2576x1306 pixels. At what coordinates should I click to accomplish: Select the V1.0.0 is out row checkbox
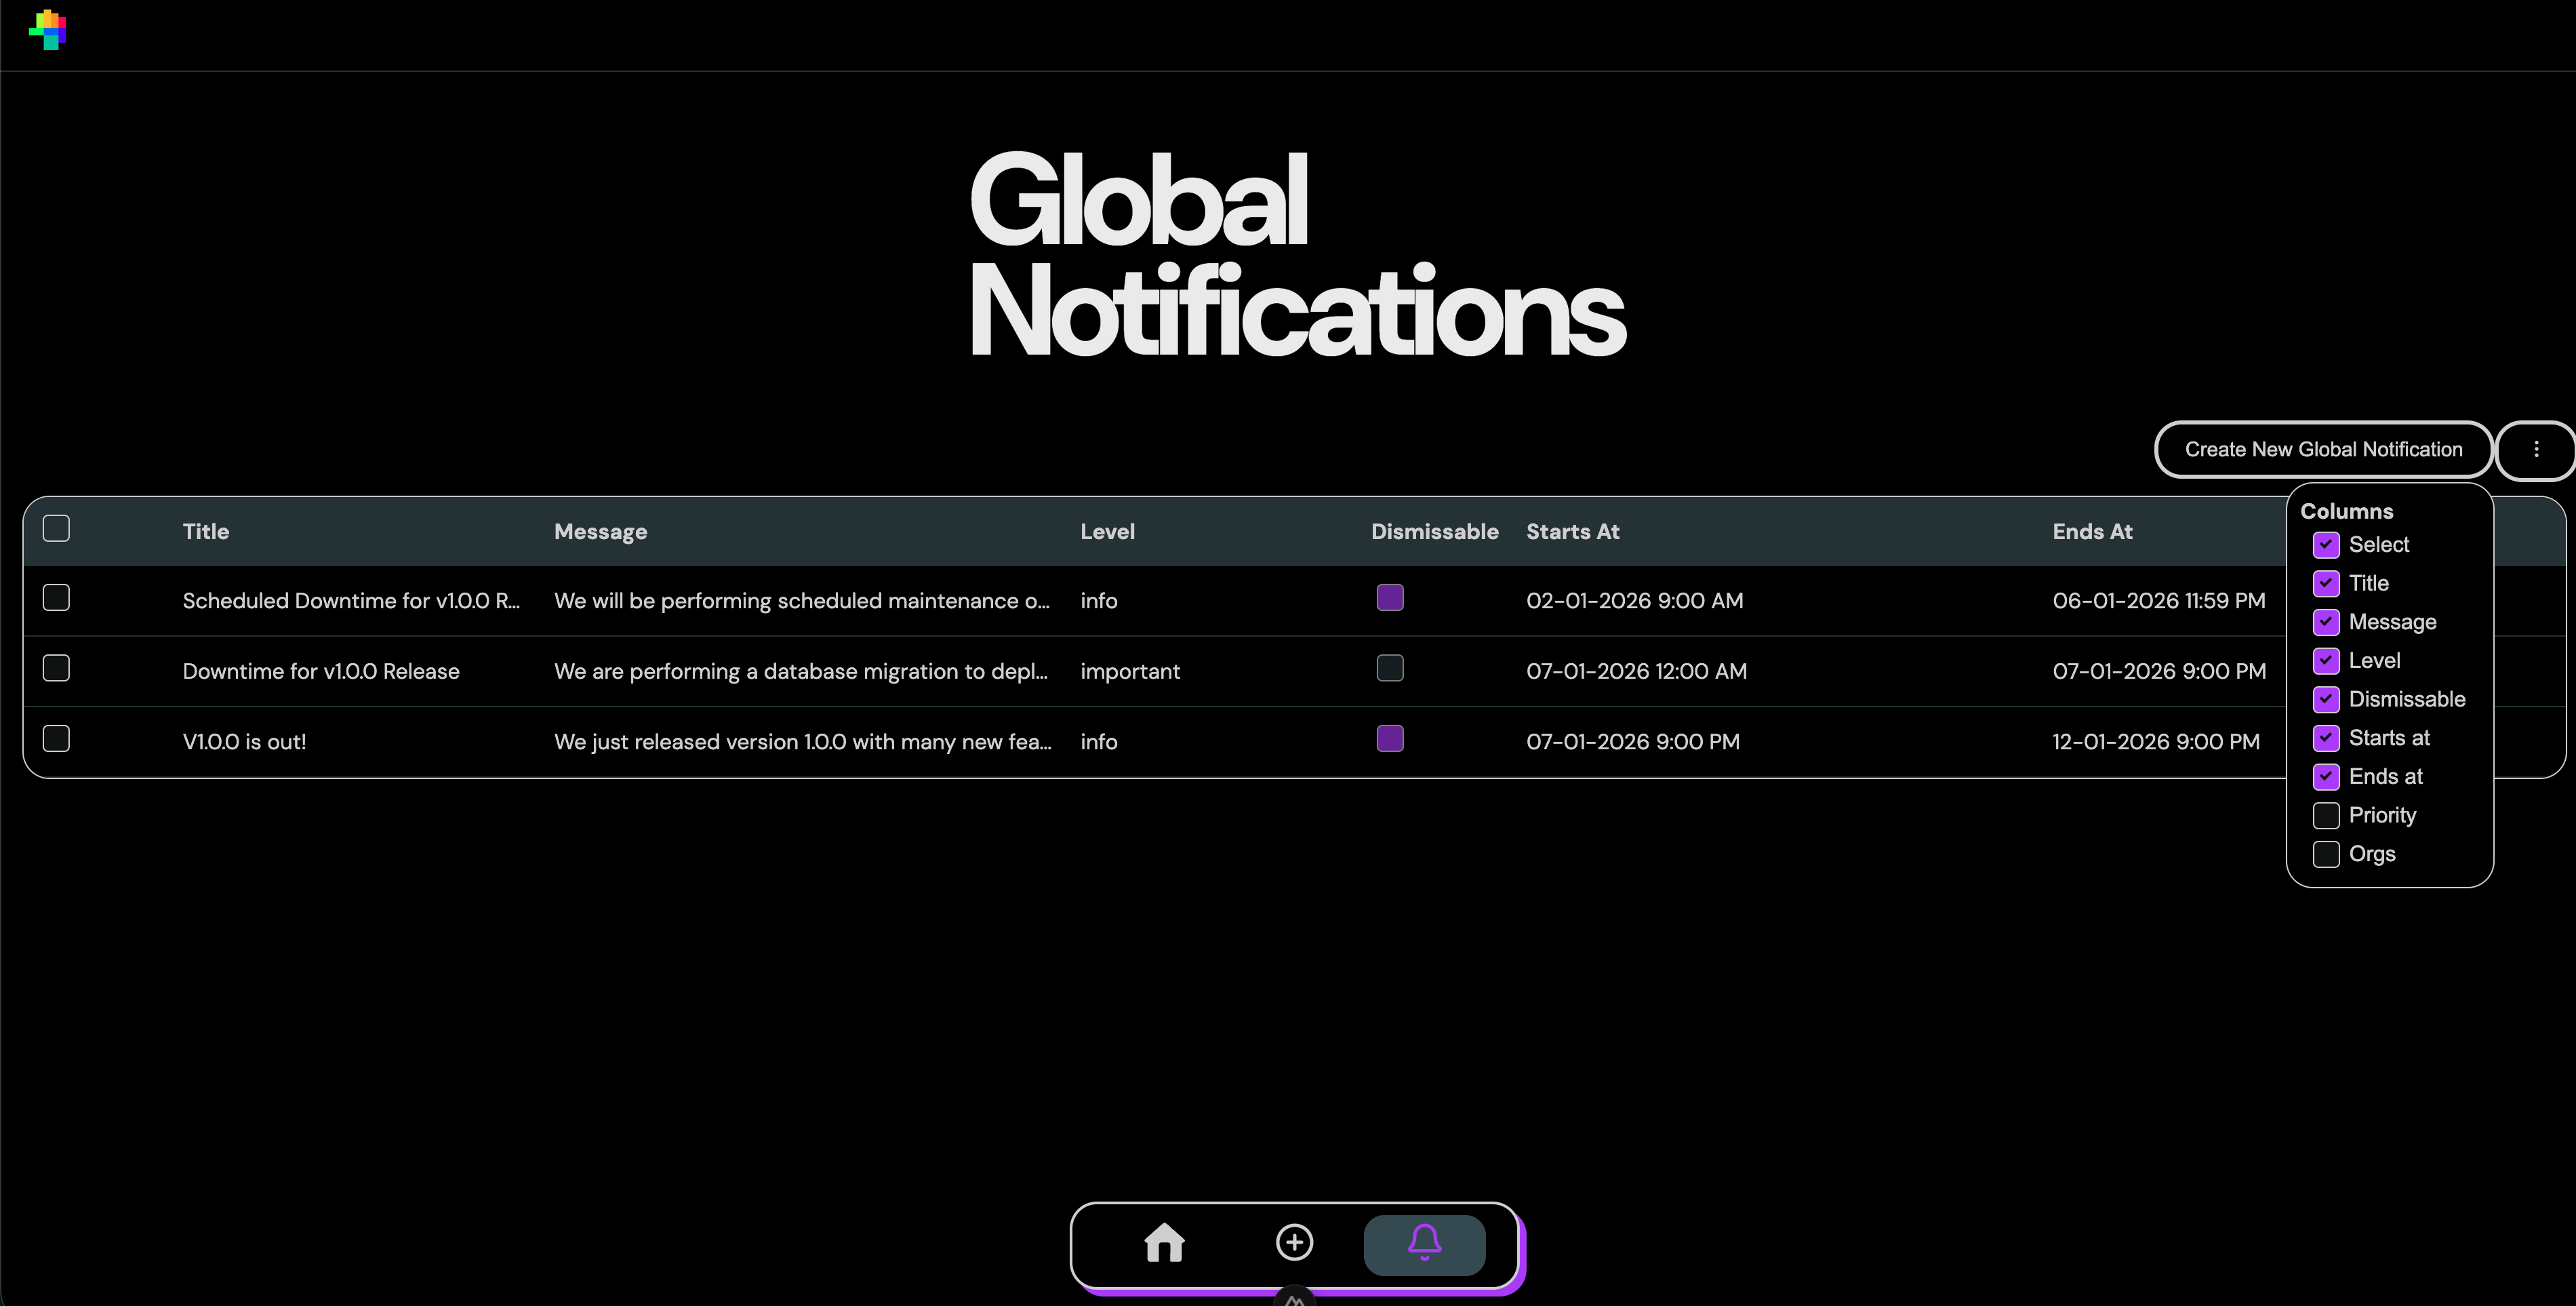click(x=57, y=739)
